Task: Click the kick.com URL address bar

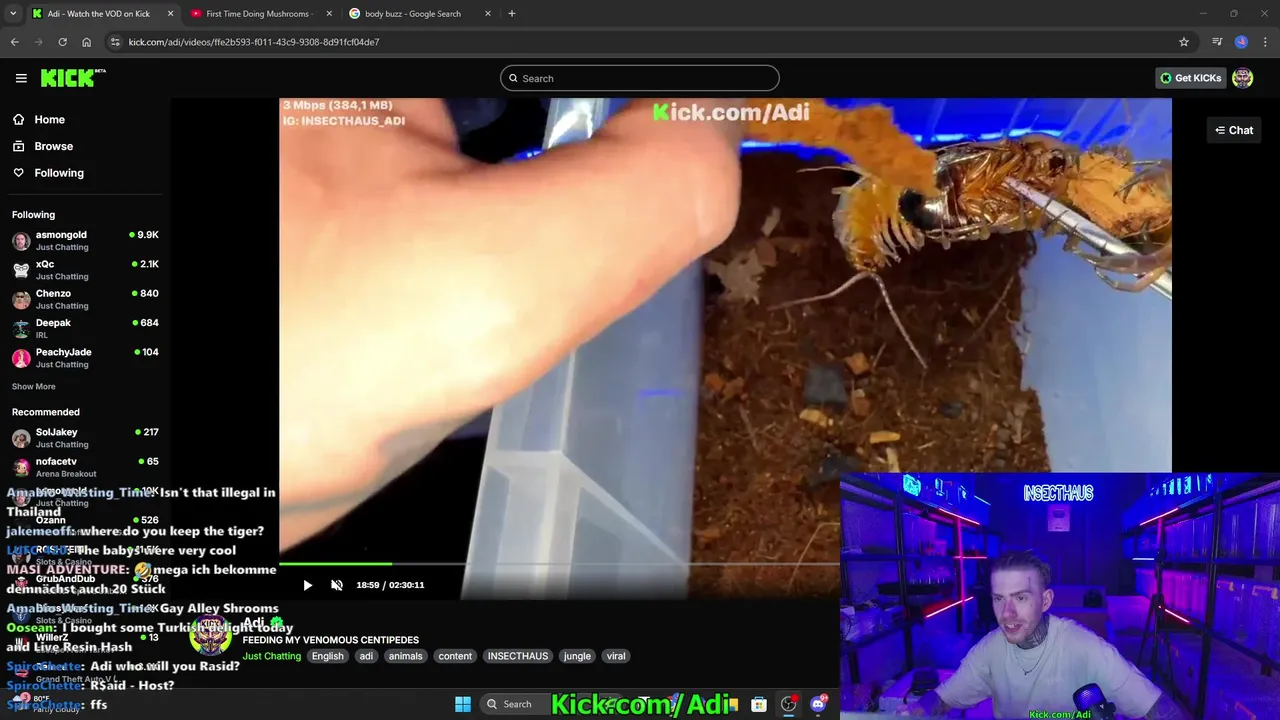Action: [x=640, y=42]
